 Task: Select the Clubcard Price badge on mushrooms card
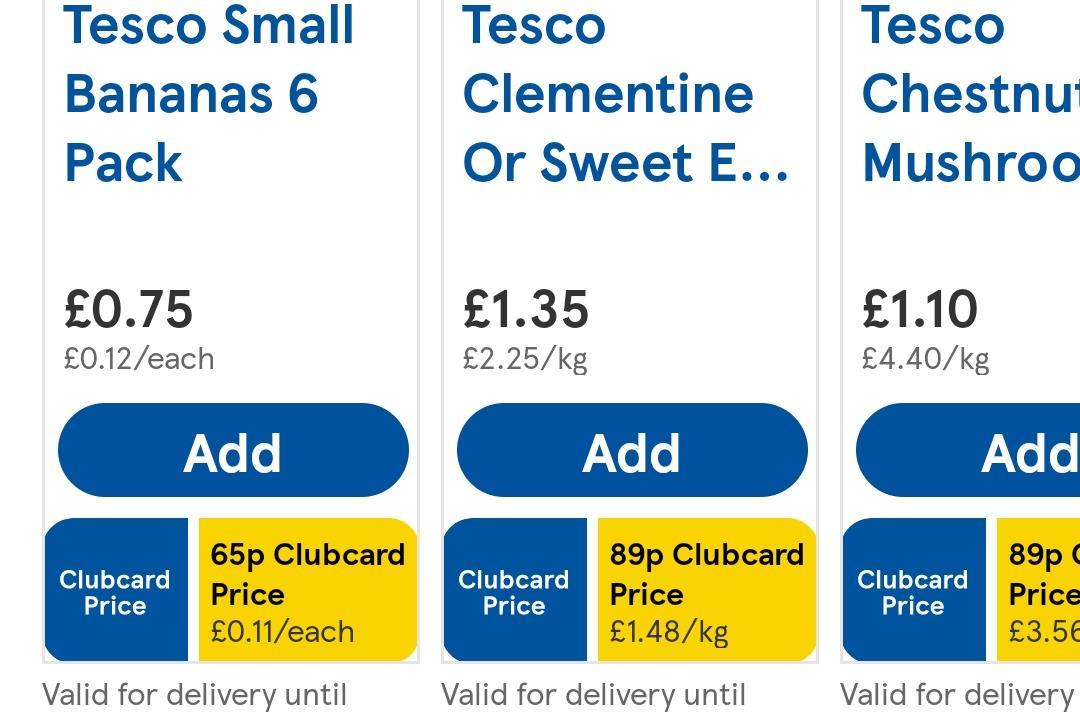tap(913, 590)
